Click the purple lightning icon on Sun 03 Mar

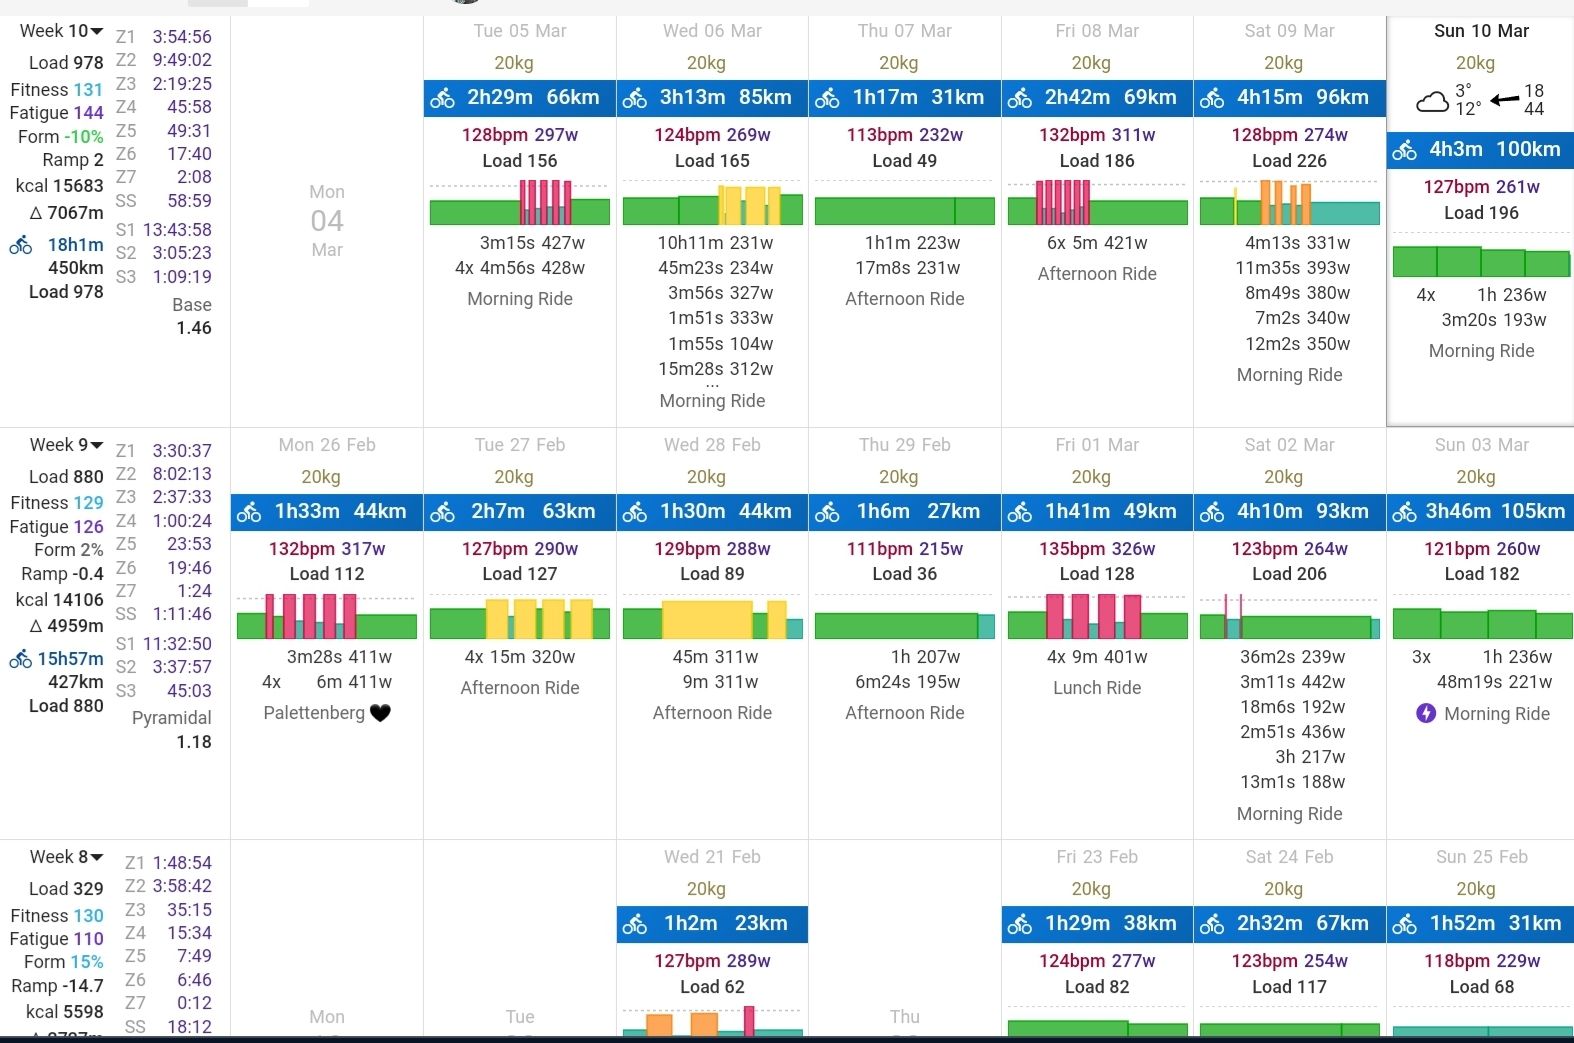[x=1426, y=713]
